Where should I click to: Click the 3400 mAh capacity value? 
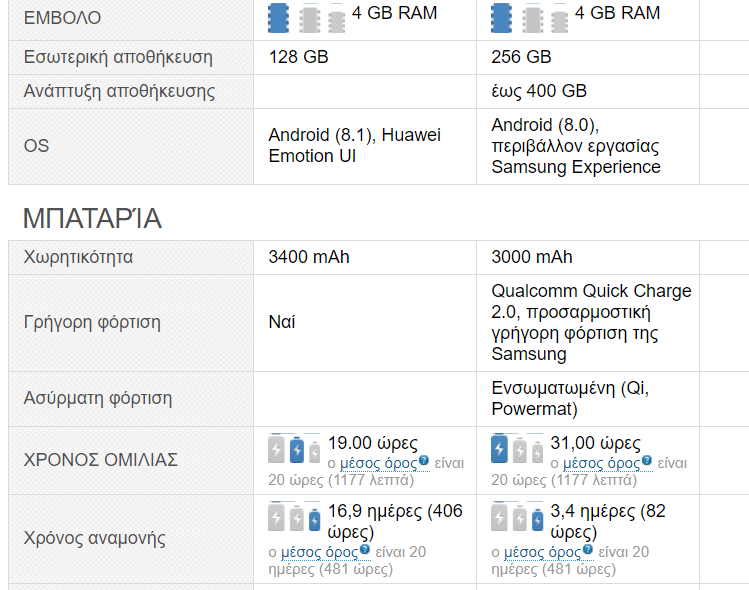(x=309, y=257)
